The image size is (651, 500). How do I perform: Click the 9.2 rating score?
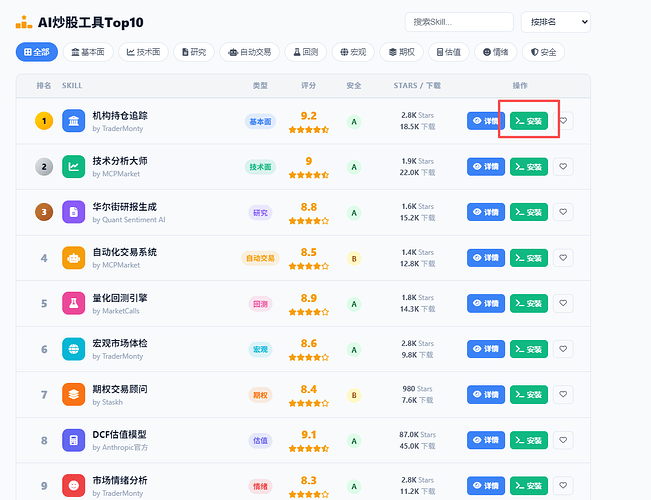click(308, 115)
